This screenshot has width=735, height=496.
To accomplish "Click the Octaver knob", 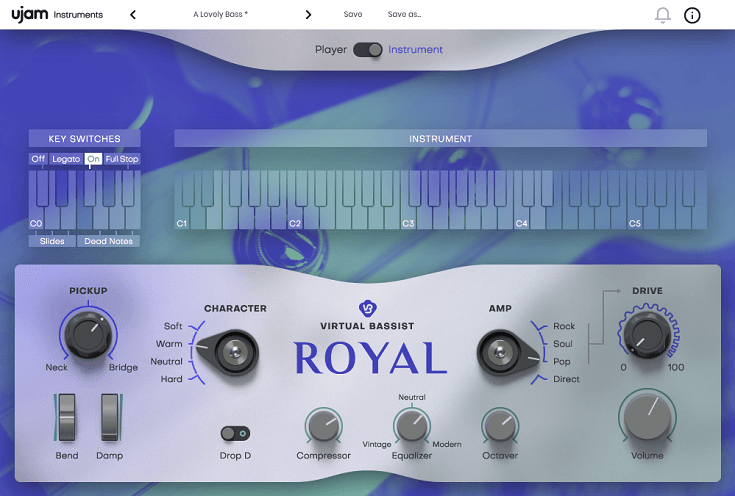I will tap(500, 425).
